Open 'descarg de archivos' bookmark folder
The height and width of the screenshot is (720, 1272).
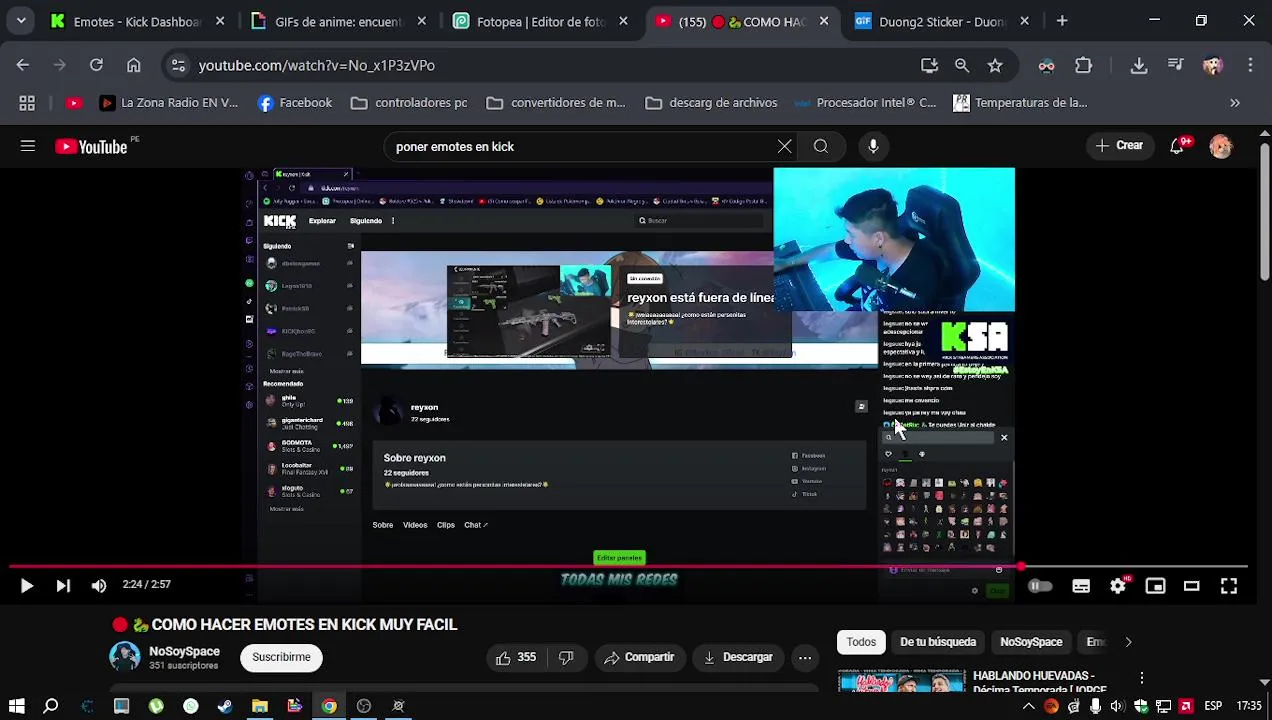[711, 103]
